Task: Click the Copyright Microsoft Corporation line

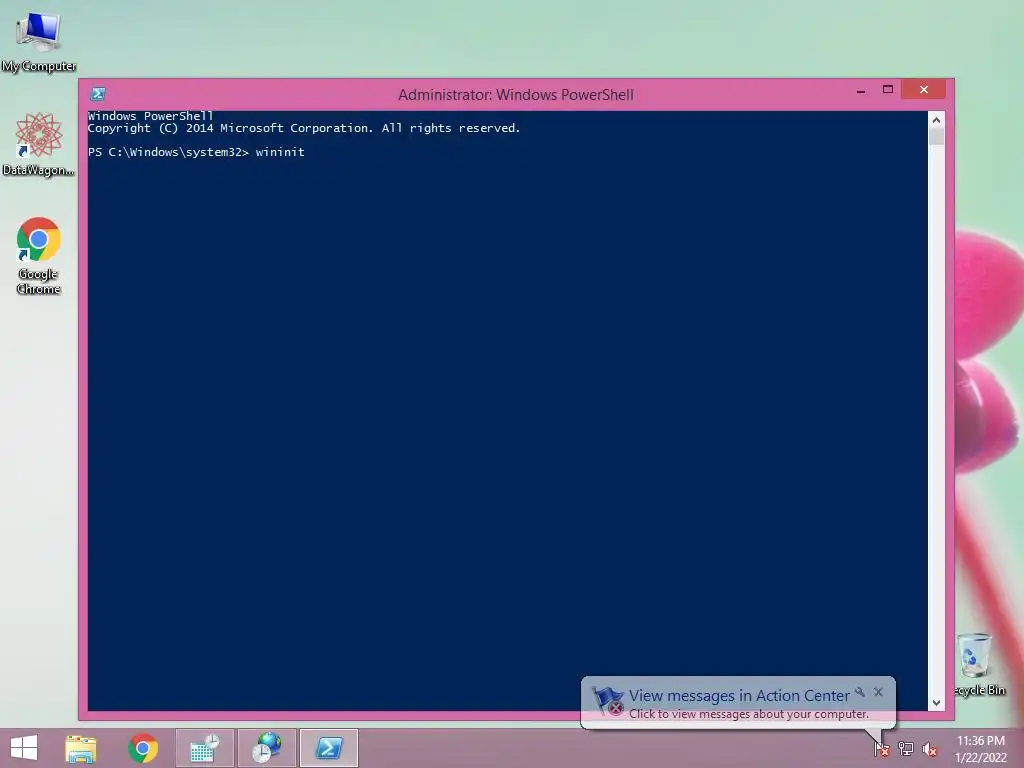Action: [x=304, y=128]
